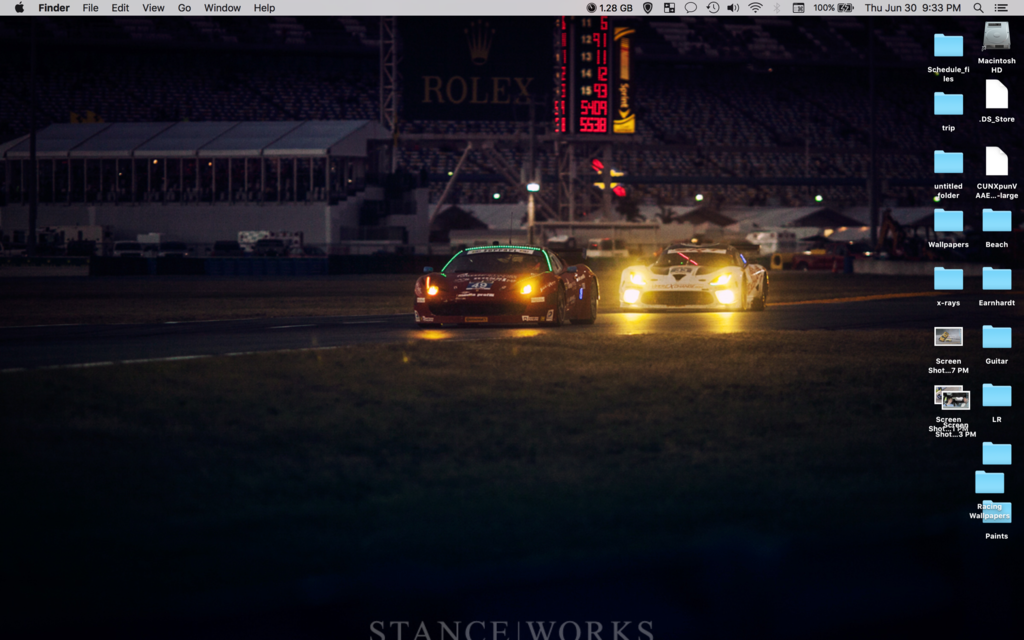Open the Go menu
The width and height of the screenshot is (1024, 640).
pyautogui.click(x=184, y=8)
